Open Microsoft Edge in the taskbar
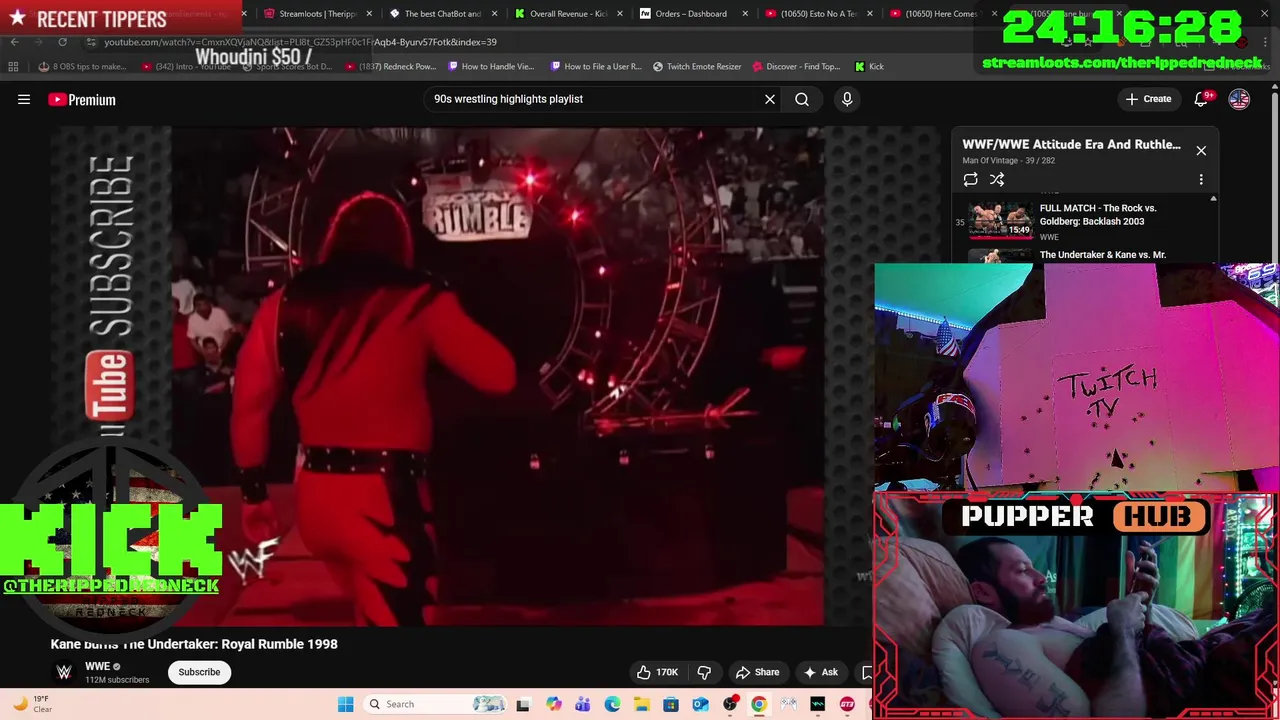Image resolution: width=1280 pixels, height=720 pixels. pyautogui.click(x=612, y=704)
